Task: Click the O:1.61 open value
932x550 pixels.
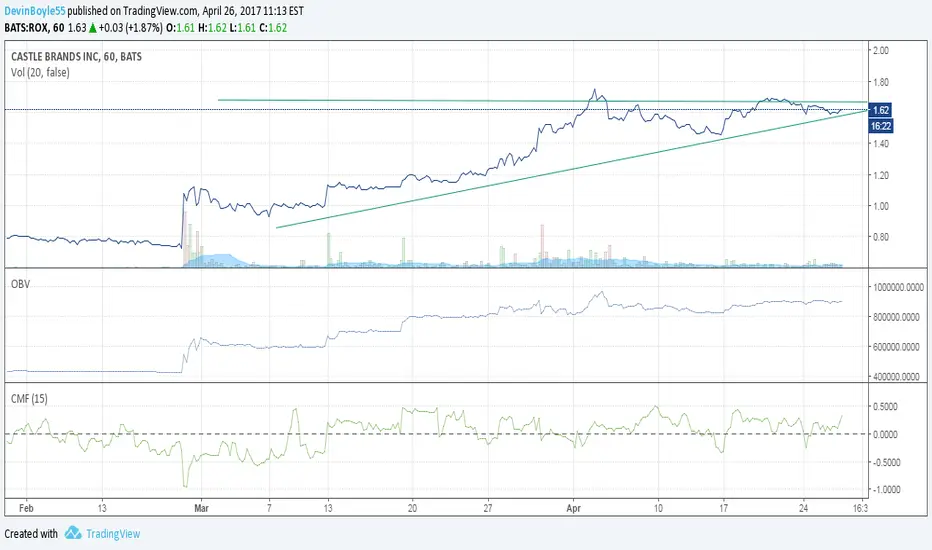Action: coord(181,28)
